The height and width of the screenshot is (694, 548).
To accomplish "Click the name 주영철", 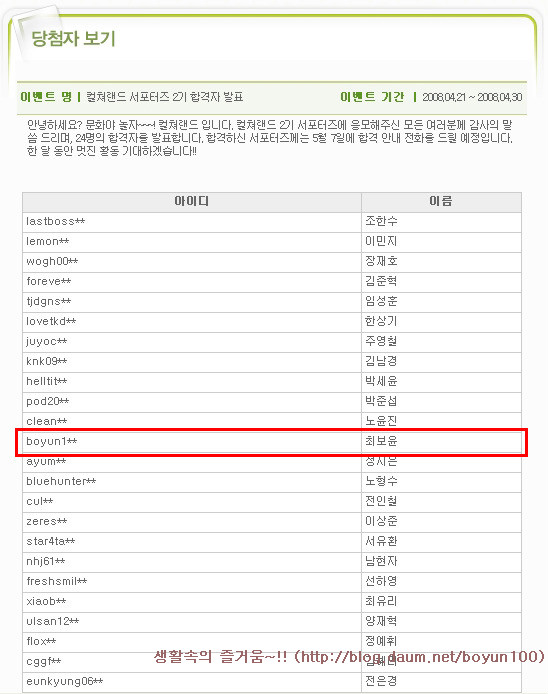I will coord(381,341).
